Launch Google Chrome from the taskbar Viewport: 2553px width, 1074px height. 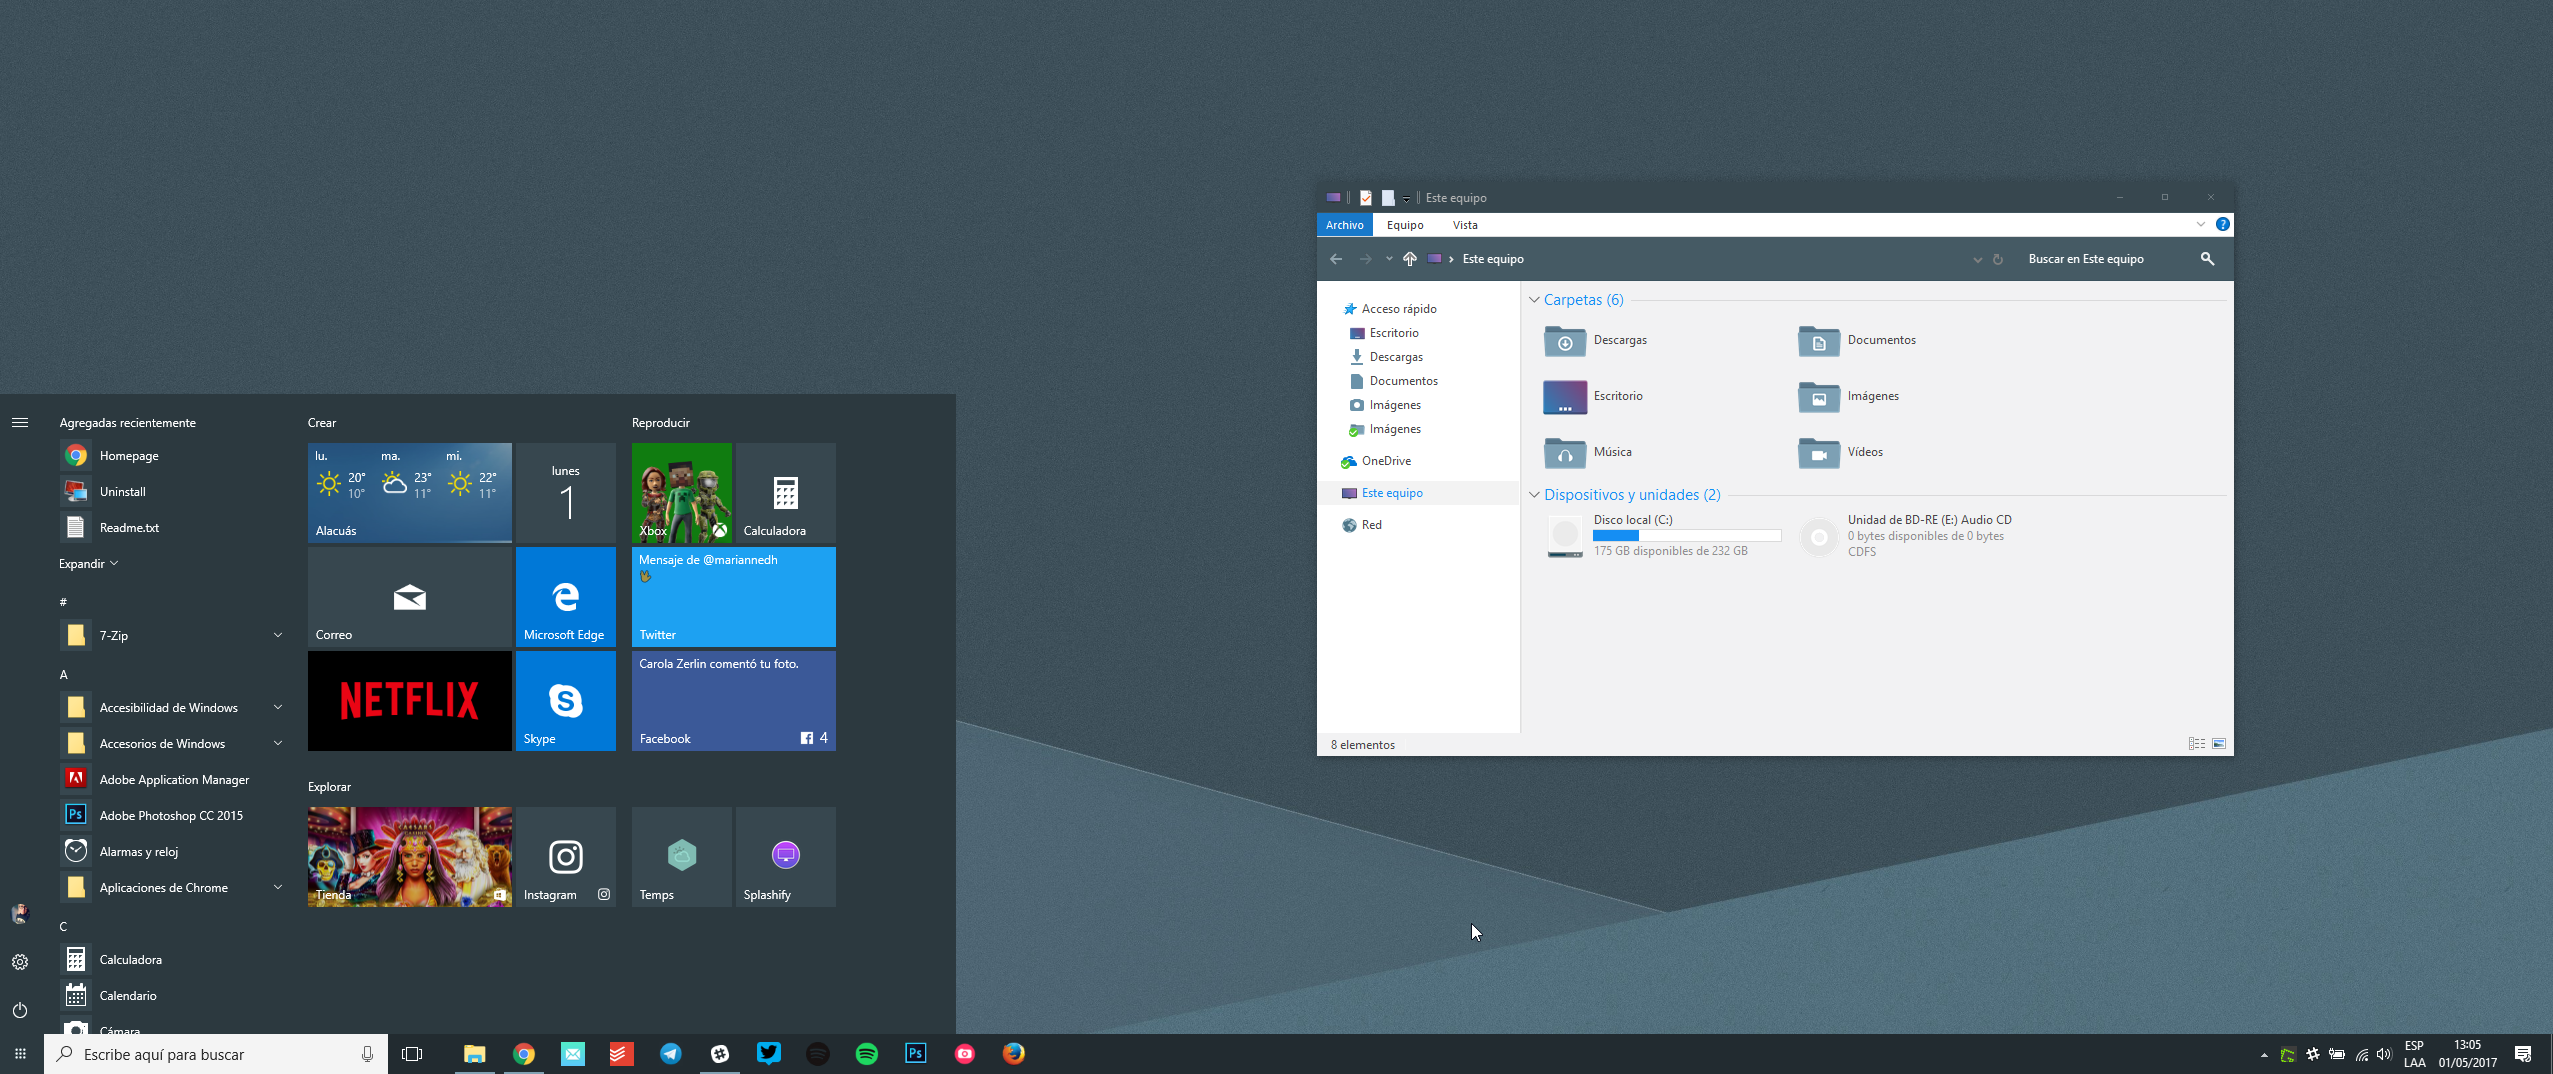(x=524, y=1054)
